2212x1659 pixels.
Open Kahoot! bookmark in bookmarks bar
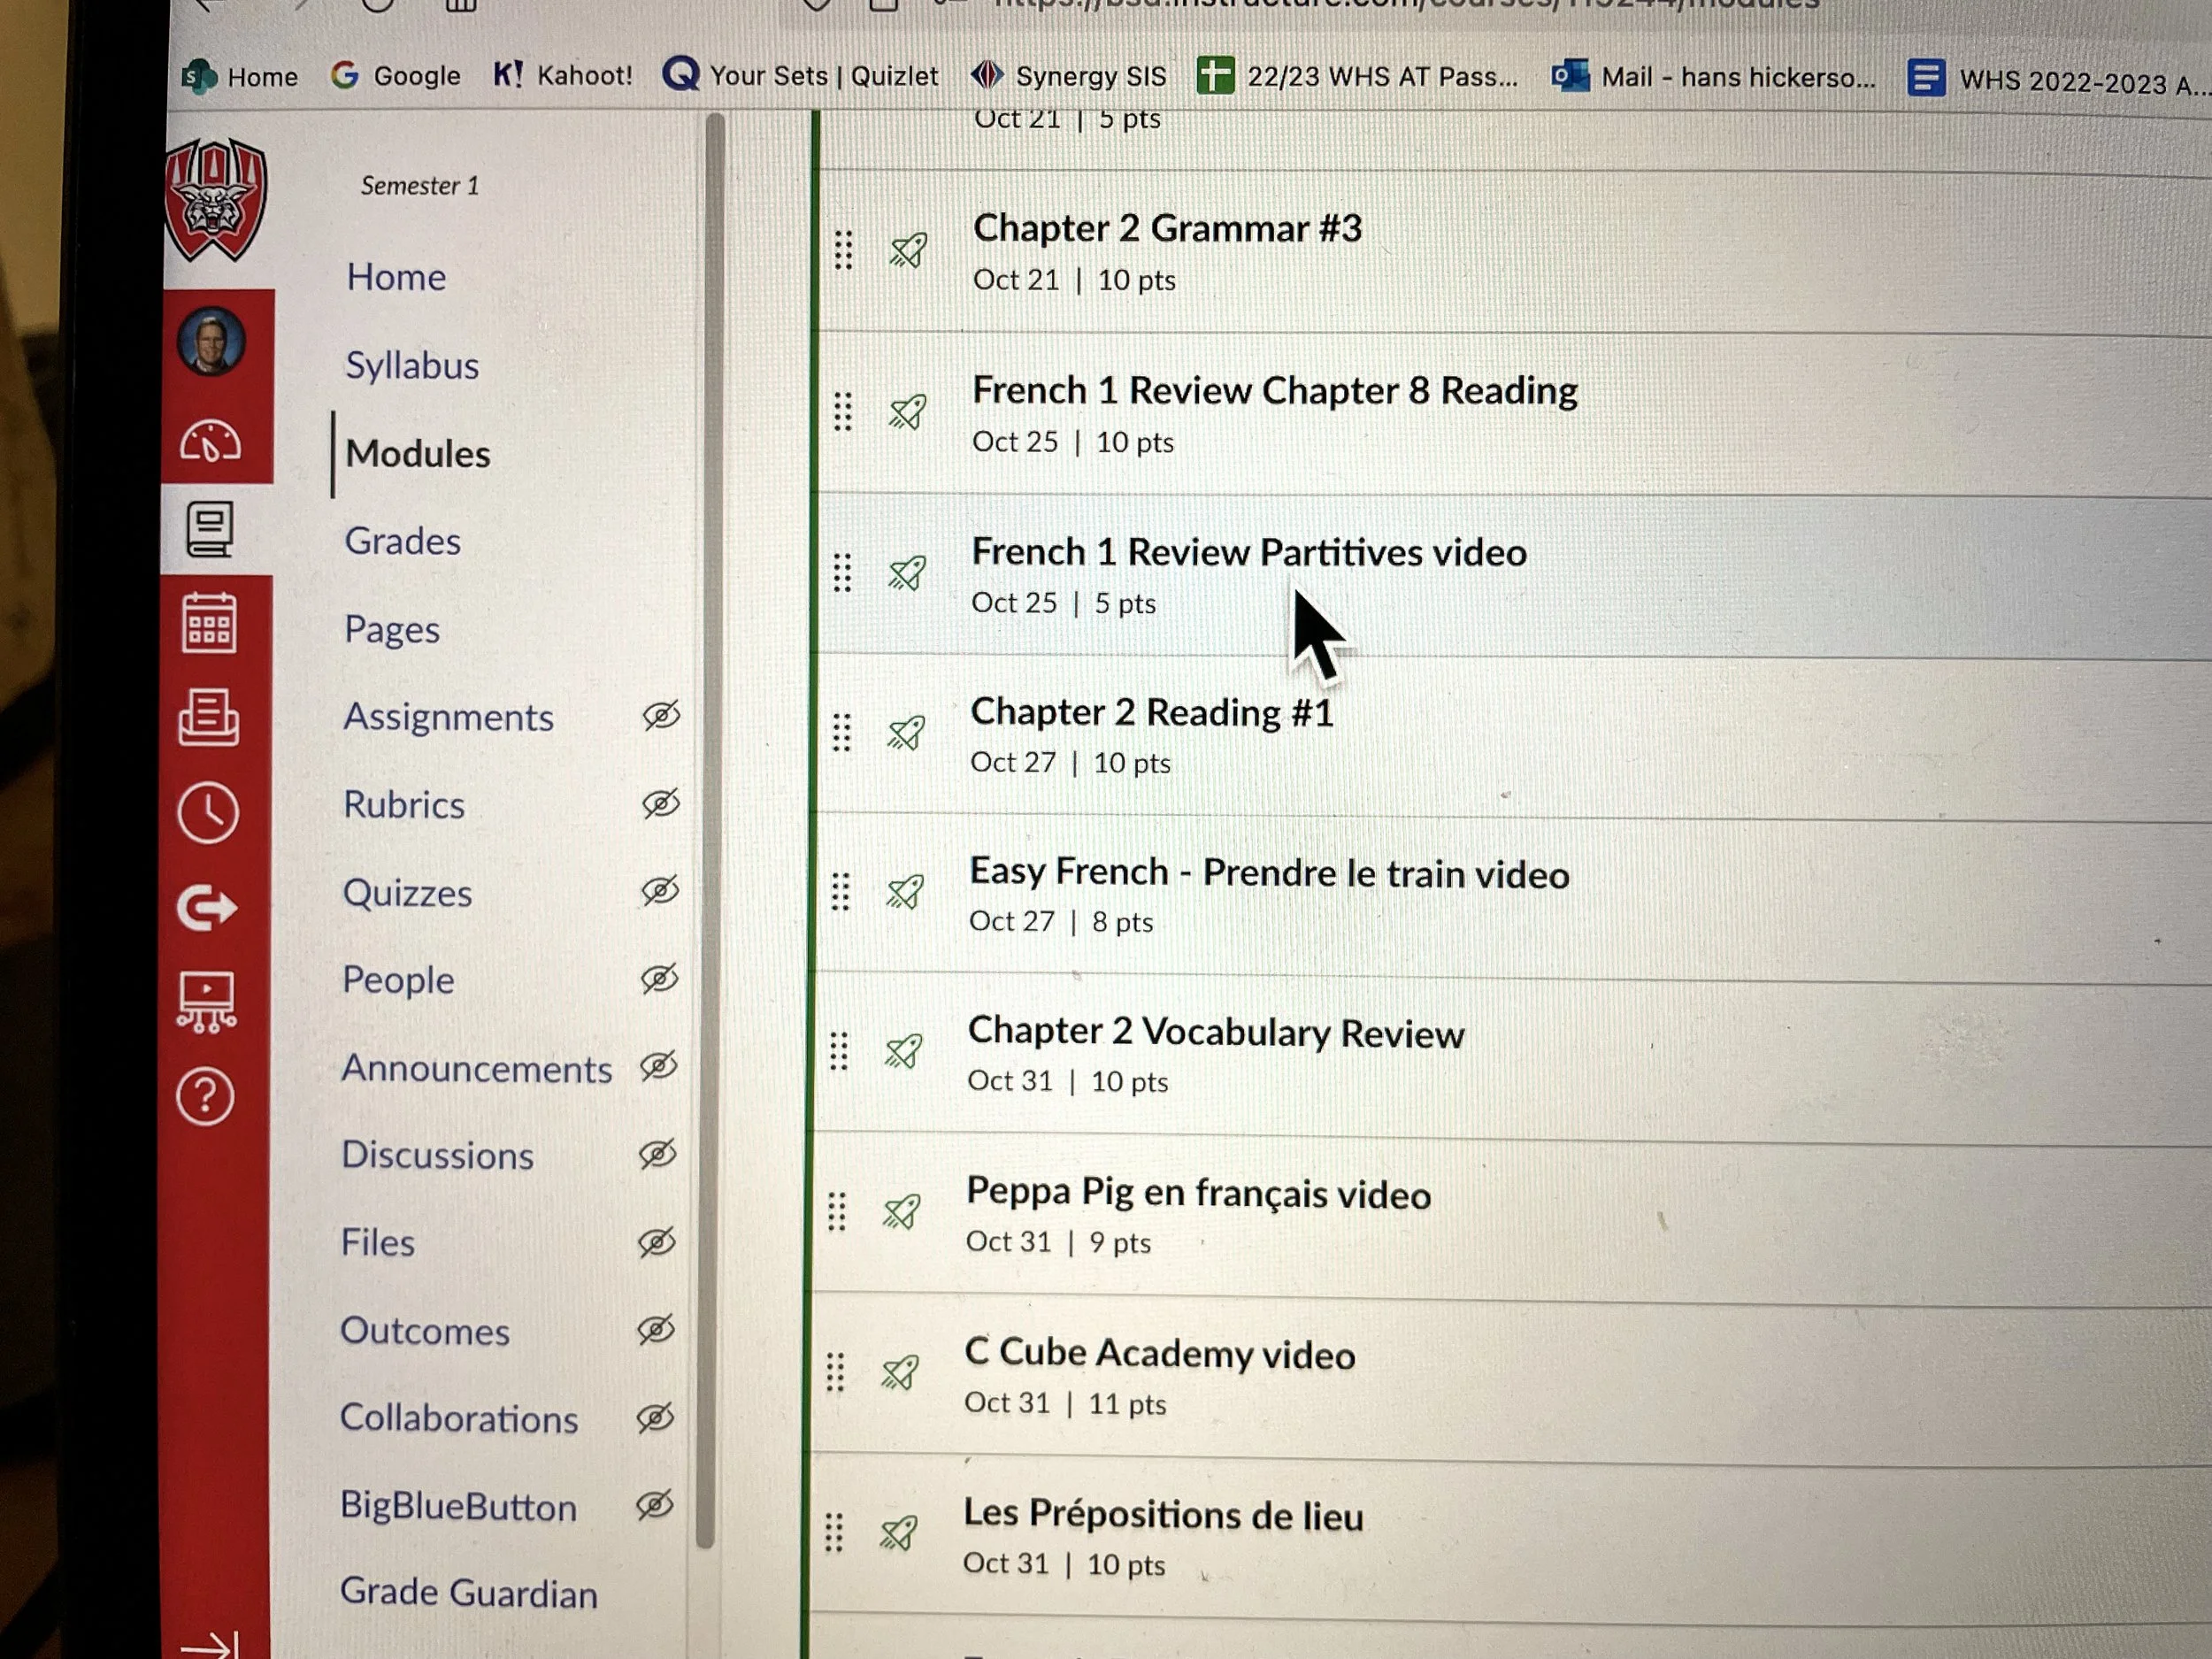(563, 75)
